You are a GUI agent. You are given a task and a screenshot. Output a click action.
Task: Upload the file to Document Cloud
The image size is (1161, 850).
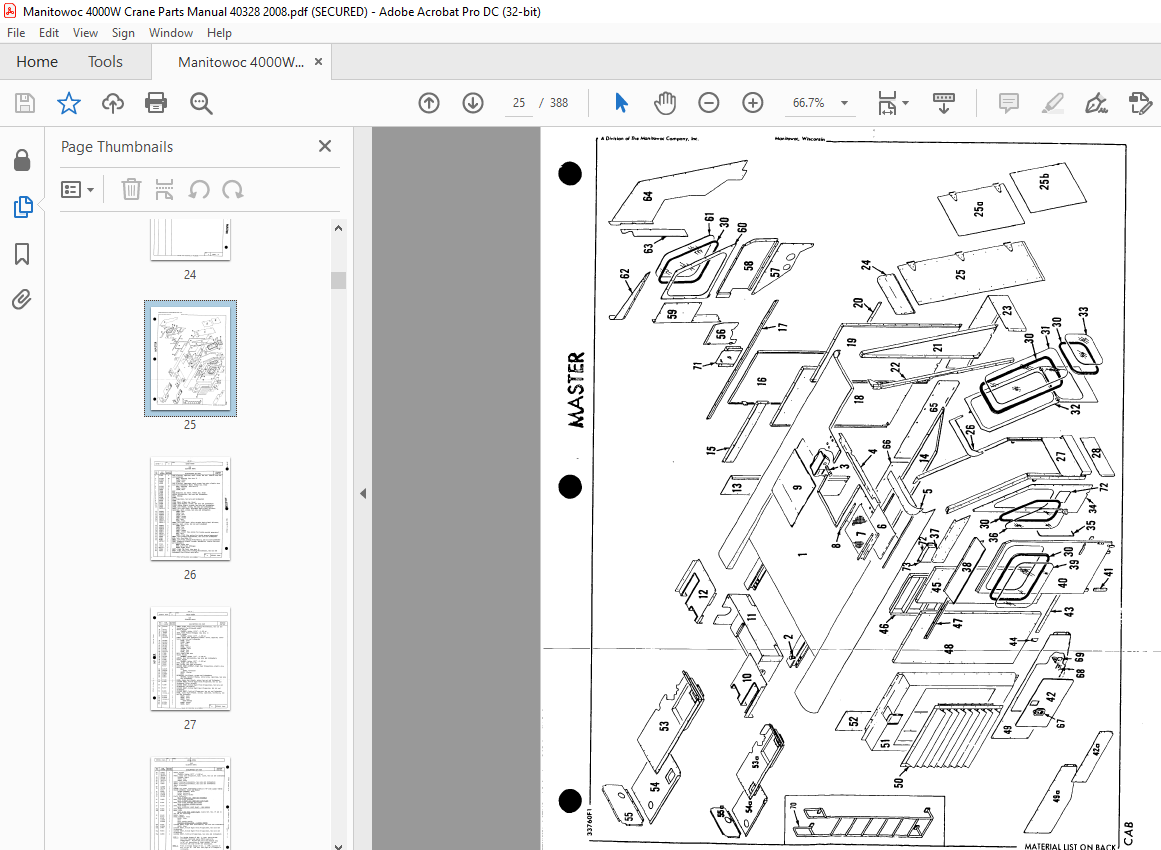point(113,103)
